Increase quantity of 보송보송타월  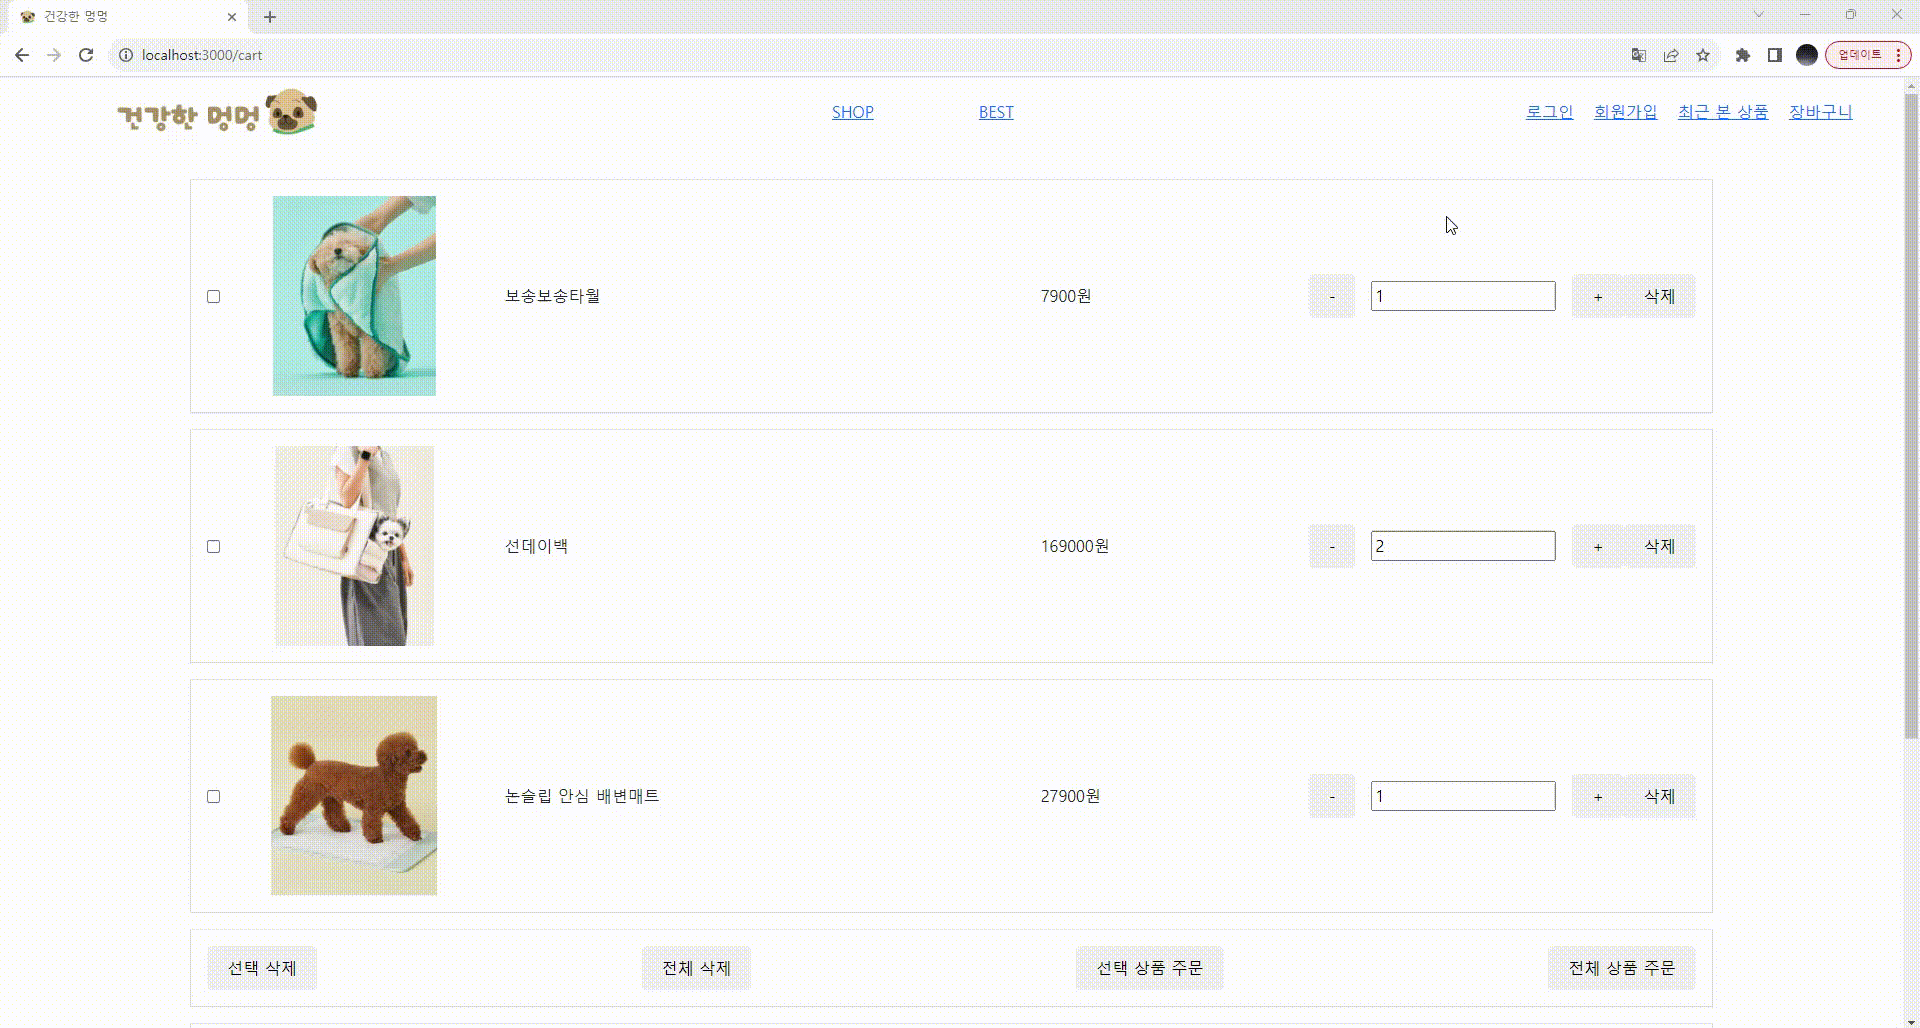1598,296
